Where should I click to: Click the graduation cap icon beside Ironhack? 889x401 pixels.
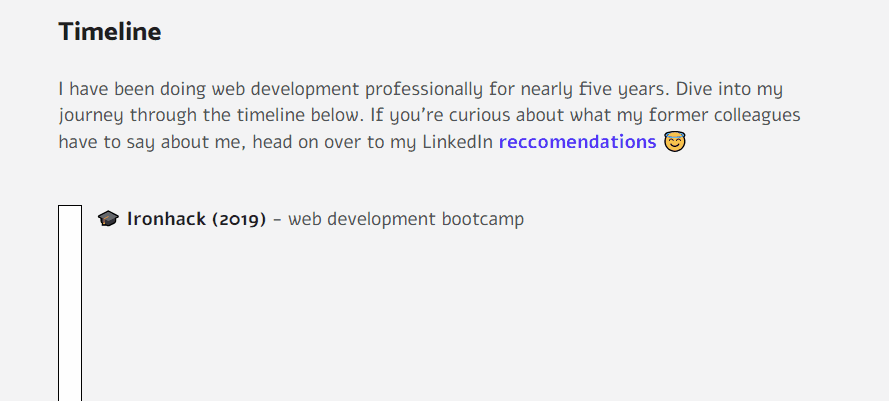(x=108, y=219)
